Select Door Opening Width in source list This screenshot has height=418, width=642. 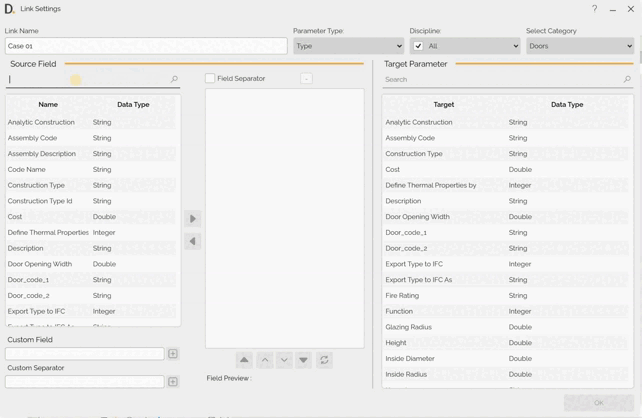pos(40,264)
